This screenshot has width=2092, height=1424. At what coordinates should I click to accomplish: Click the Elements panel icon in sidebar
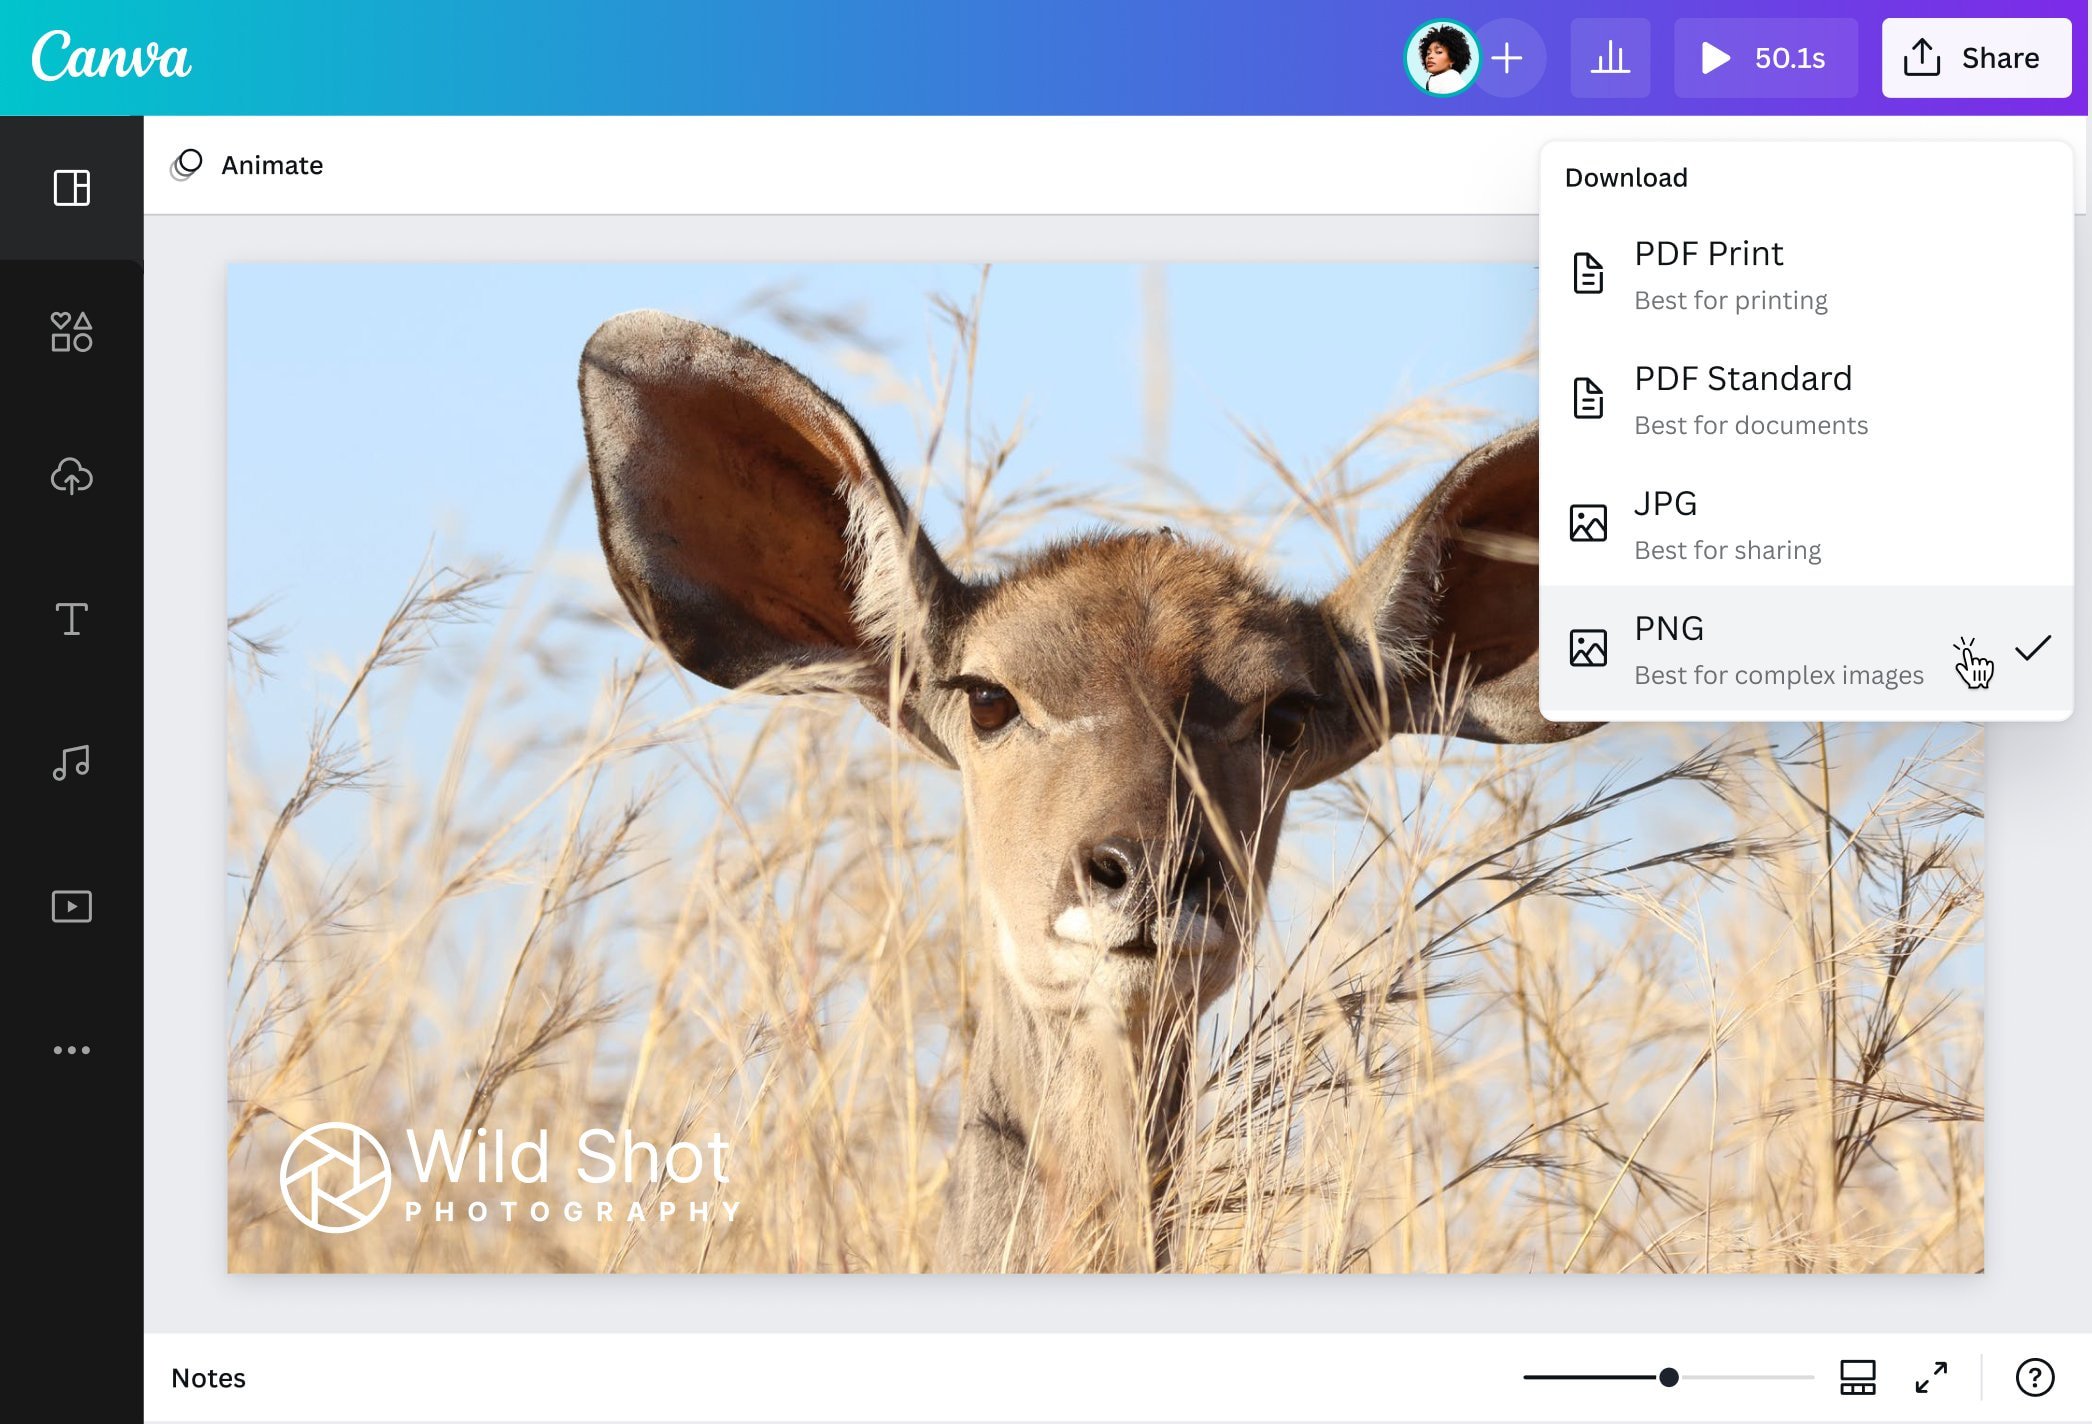coord(71,331)
